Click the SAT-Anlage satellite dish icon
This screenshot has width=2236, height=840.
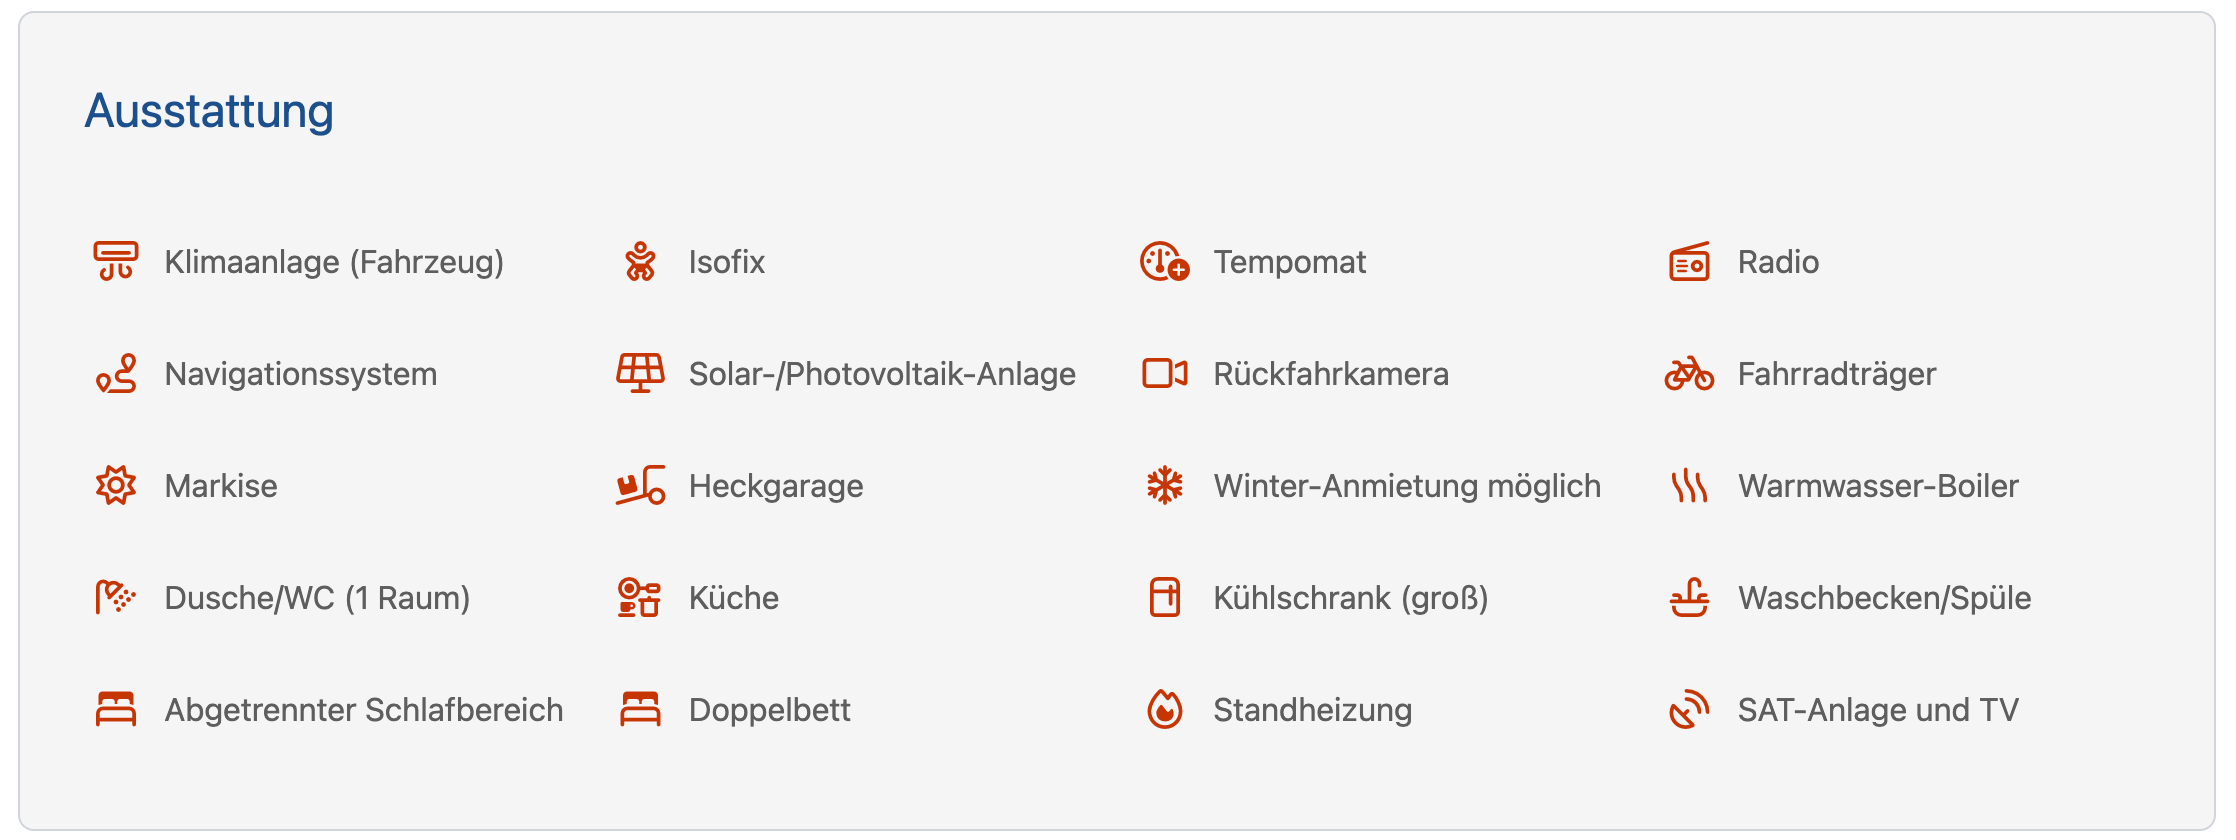(x=1689, y=710)
